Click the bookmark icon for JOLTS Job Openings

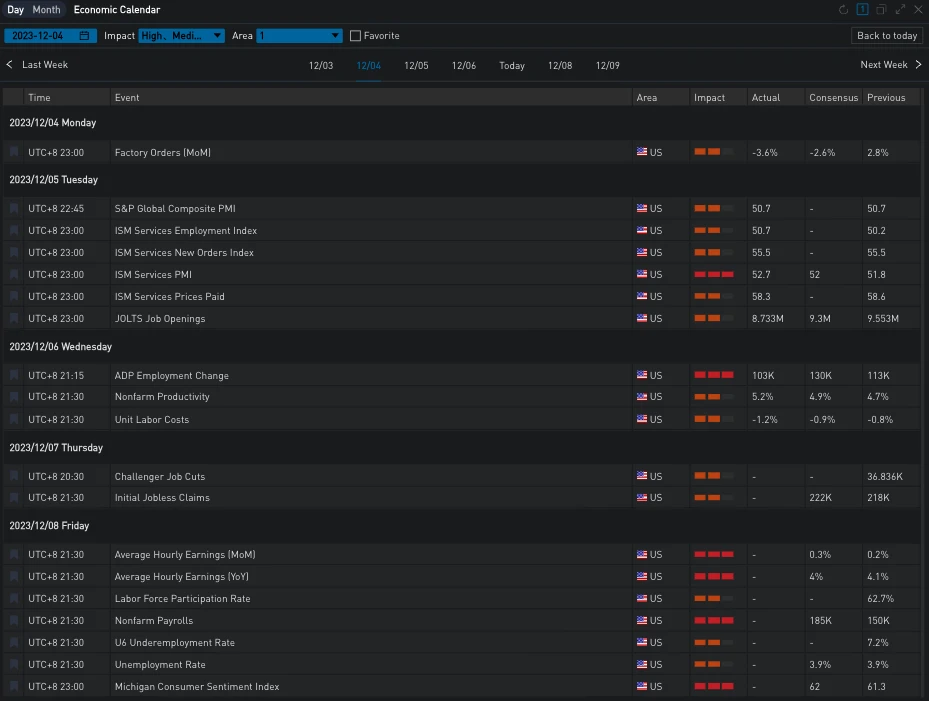pyautogui.click(x=14, y=319)
